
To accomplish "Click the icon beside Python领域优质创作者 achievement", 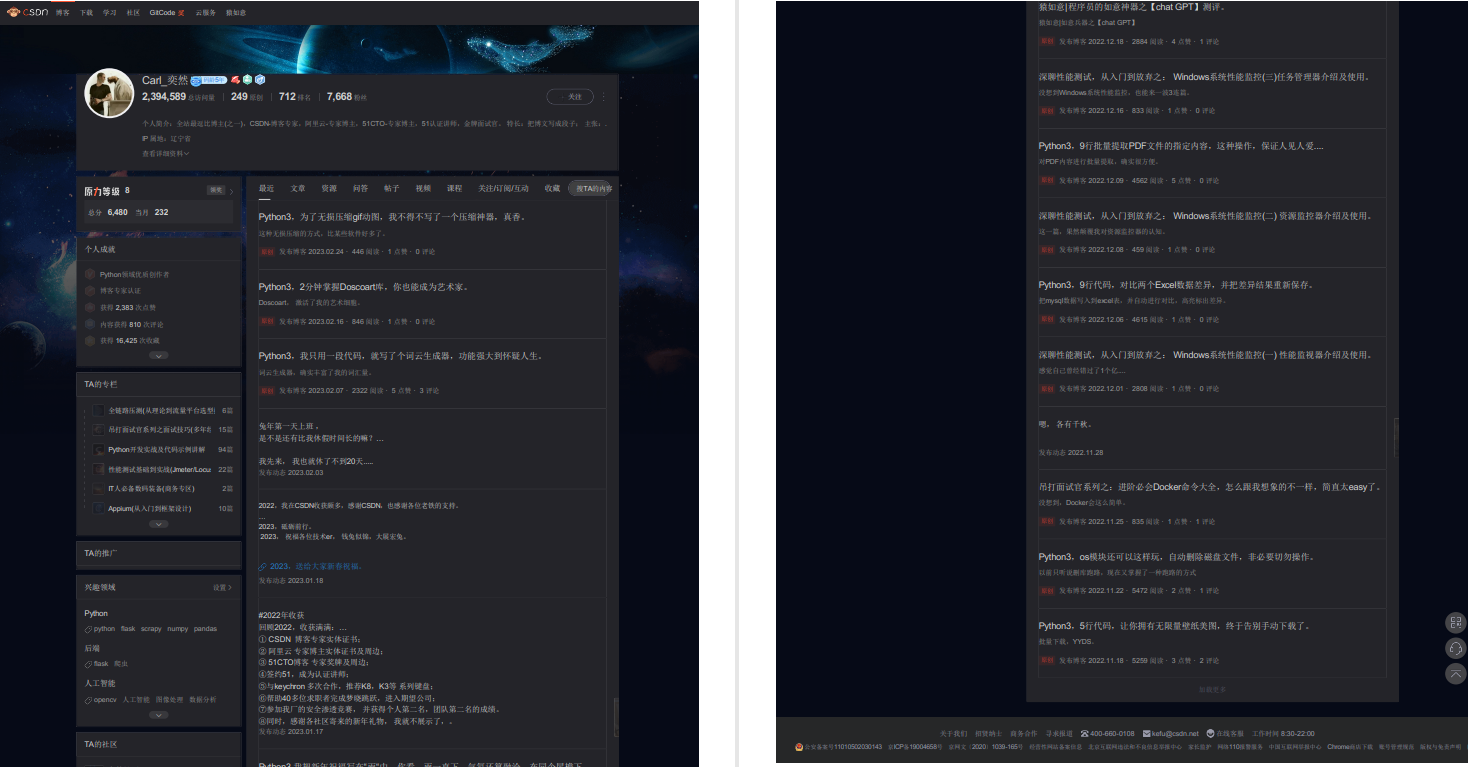I will [91, 274].
